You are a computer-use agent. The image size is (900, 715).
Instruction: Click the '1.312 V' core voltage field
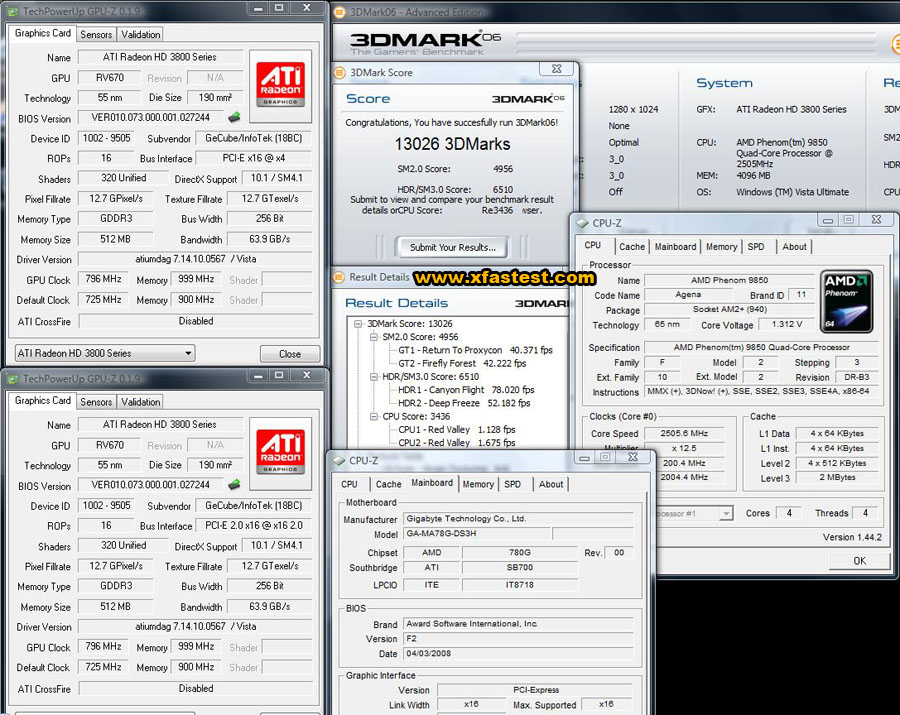(787, 324)
